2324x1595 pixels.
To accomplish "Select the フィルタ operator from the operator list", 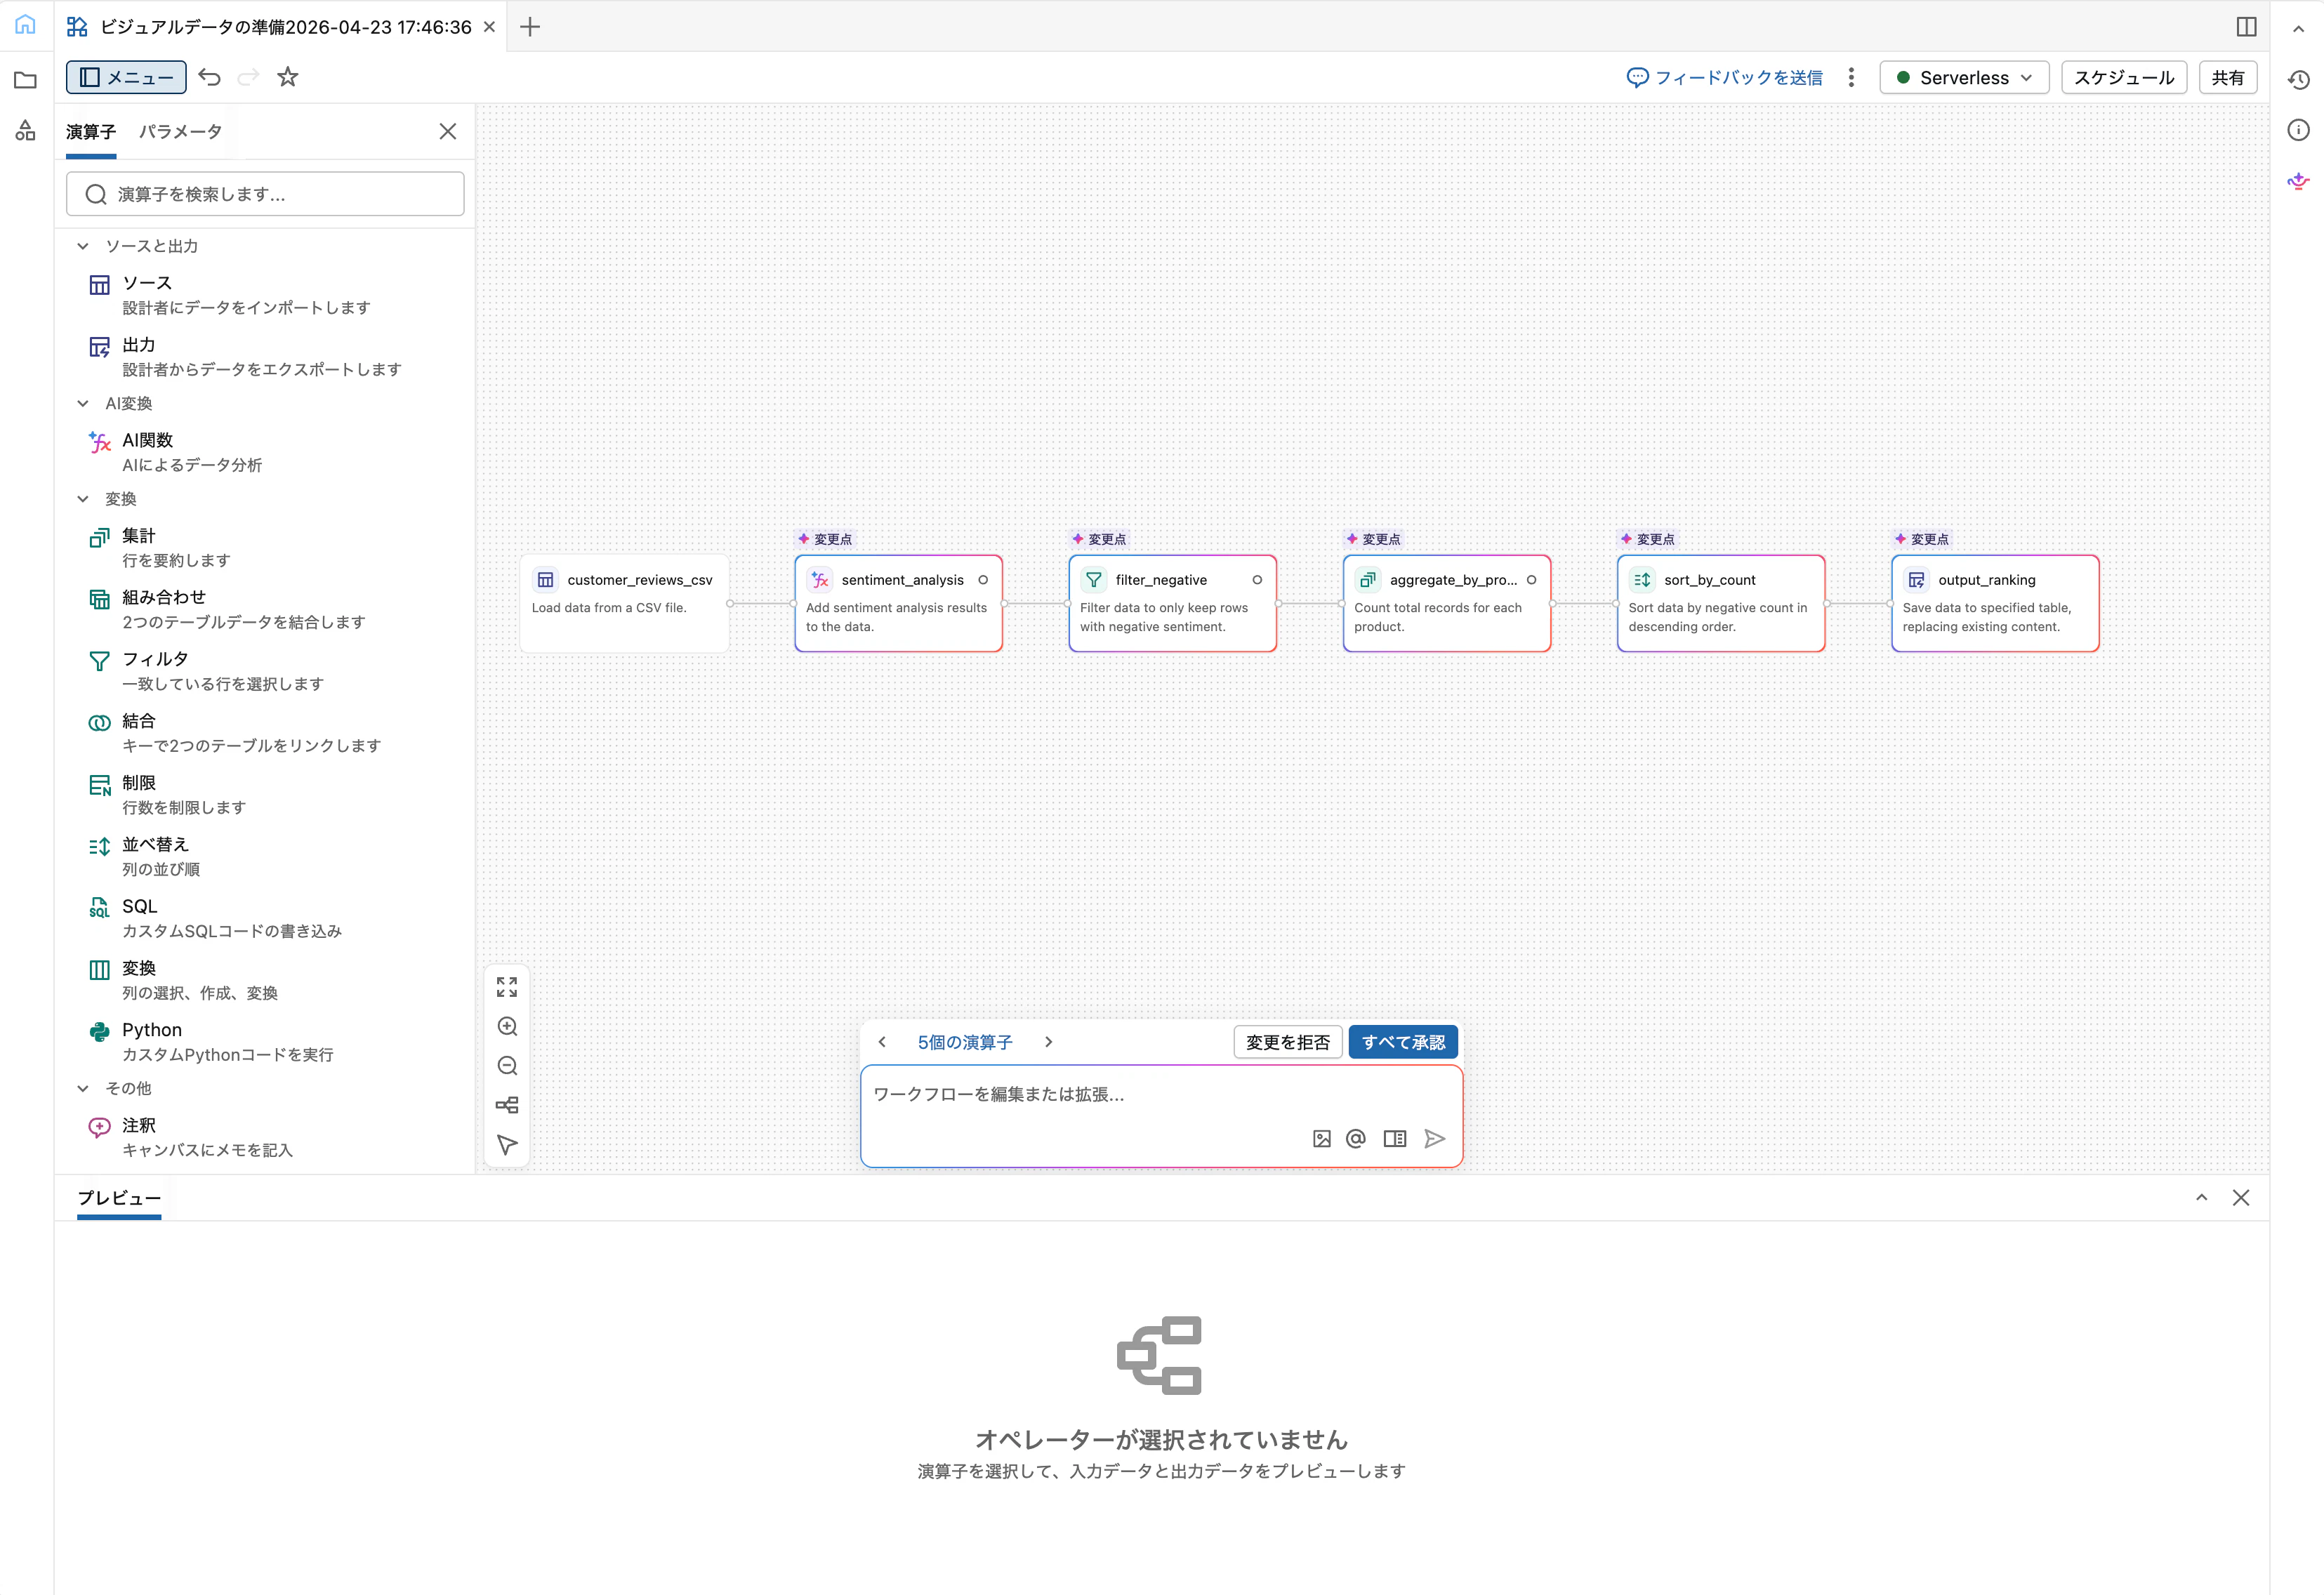I will click(154, 658).
